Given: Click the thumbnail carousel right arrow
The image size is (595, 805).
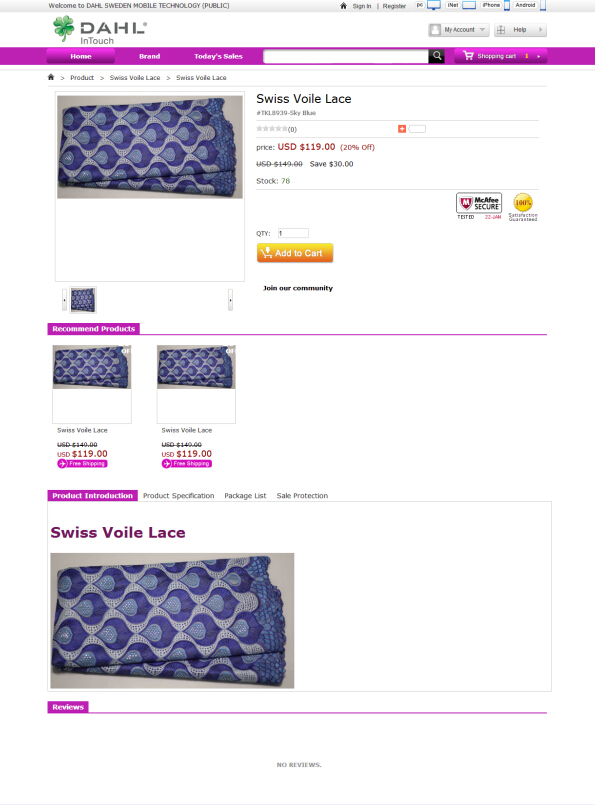Looking at the screenshot, I should [x=231, y=300].
